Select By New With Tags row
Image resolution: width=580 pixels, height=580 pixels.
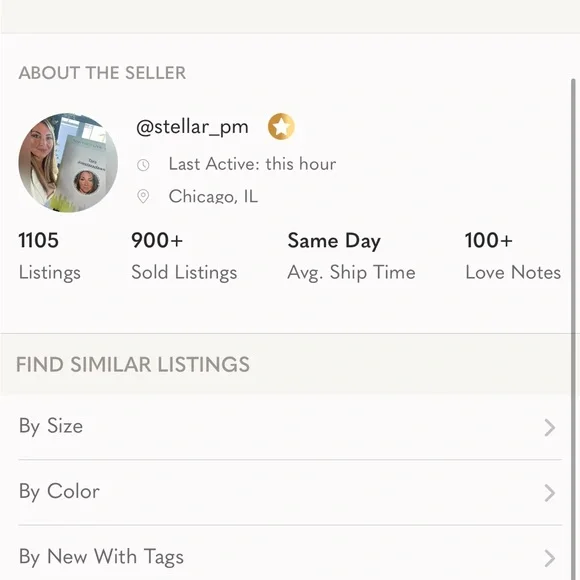point(290,554)
